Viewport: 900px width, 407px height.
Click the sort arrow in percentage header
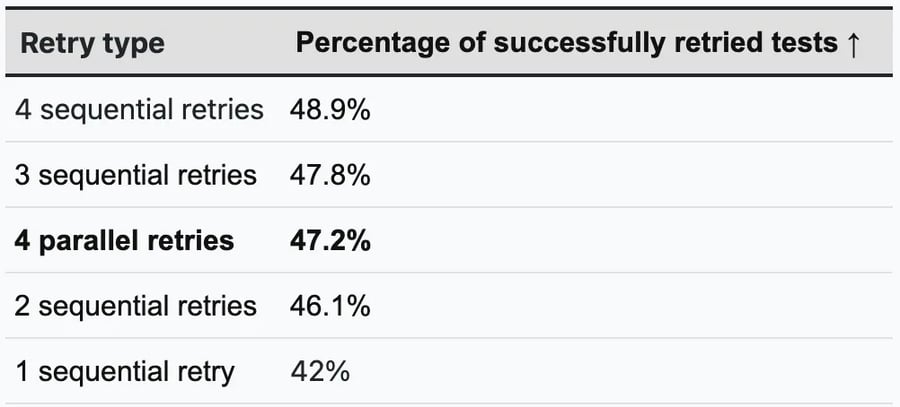click(x=853, y=44)
